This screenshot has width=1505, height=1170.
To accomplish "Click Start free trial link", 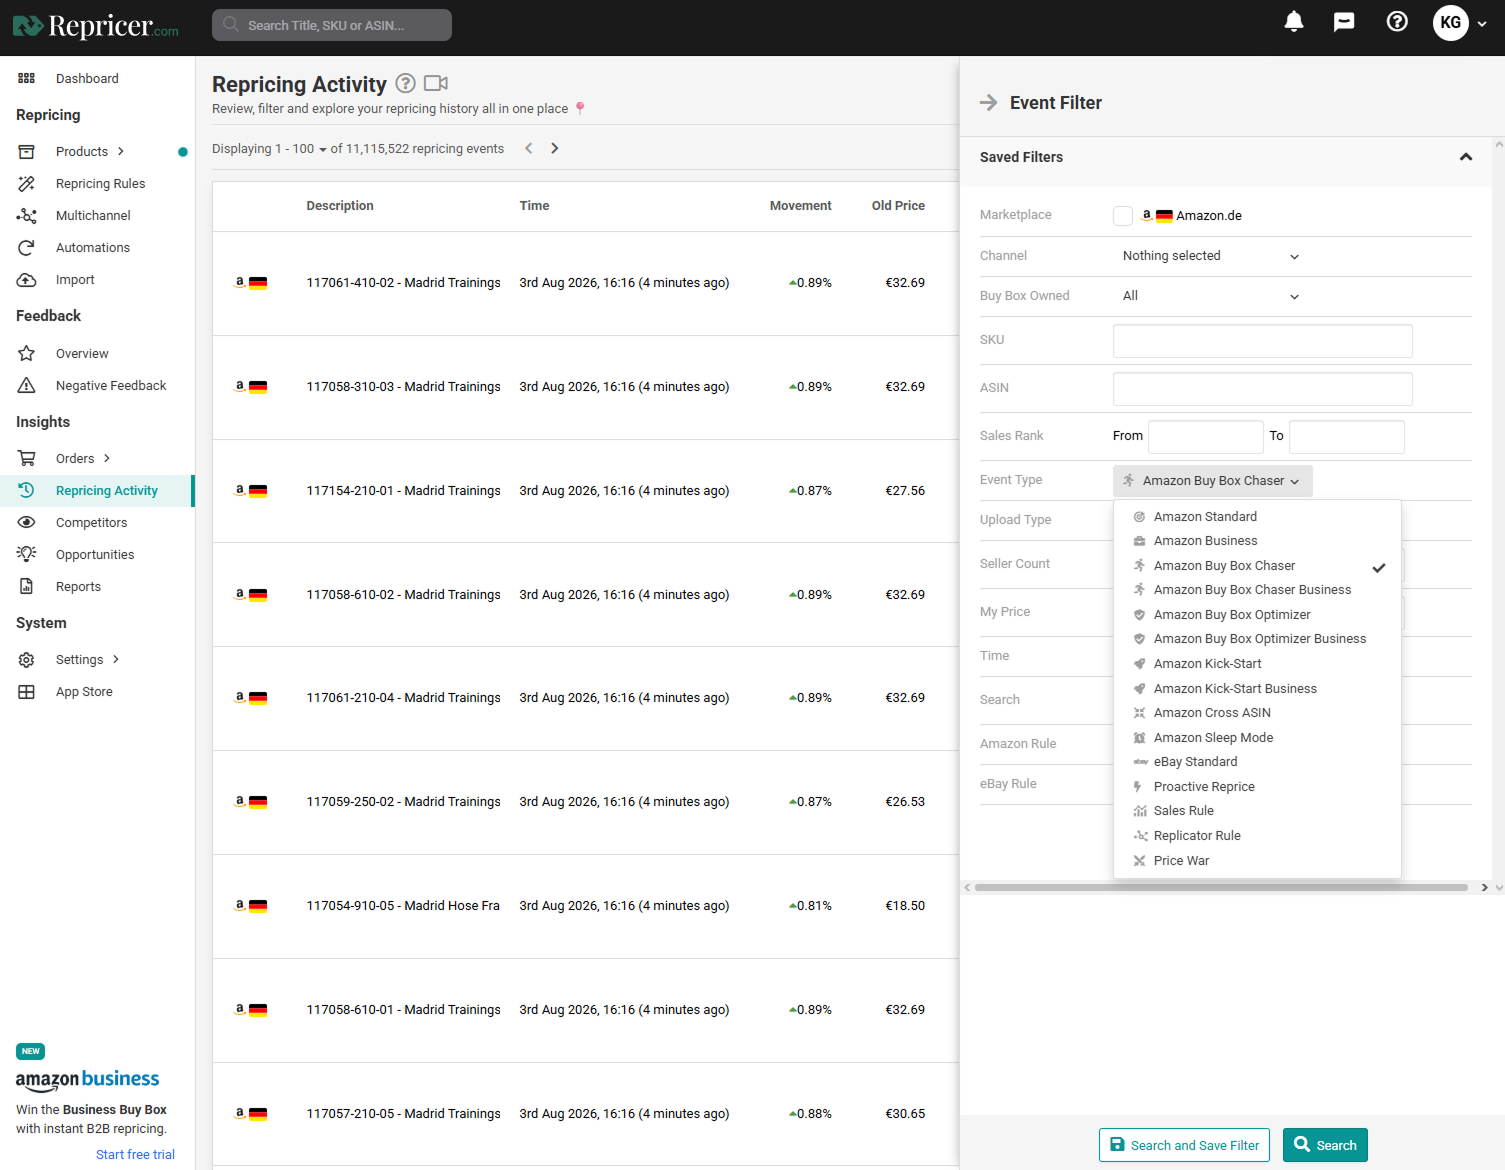I will pos(135,1155).
